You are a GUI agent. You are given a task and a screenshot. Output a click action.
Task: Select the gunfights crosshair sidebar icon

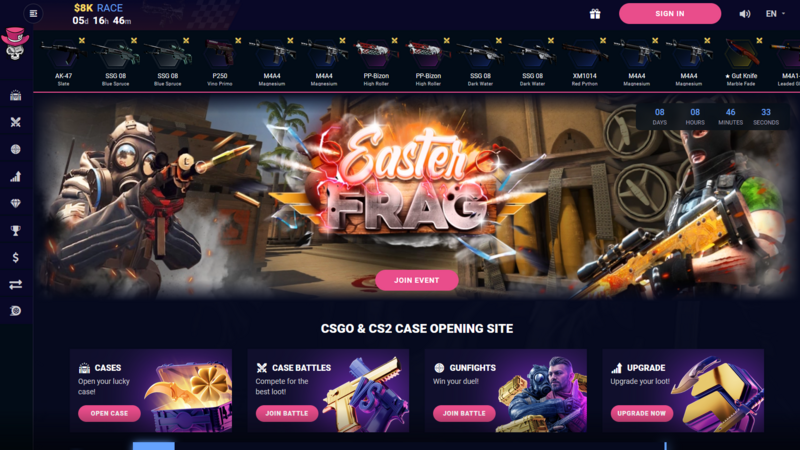coord(16,149)
